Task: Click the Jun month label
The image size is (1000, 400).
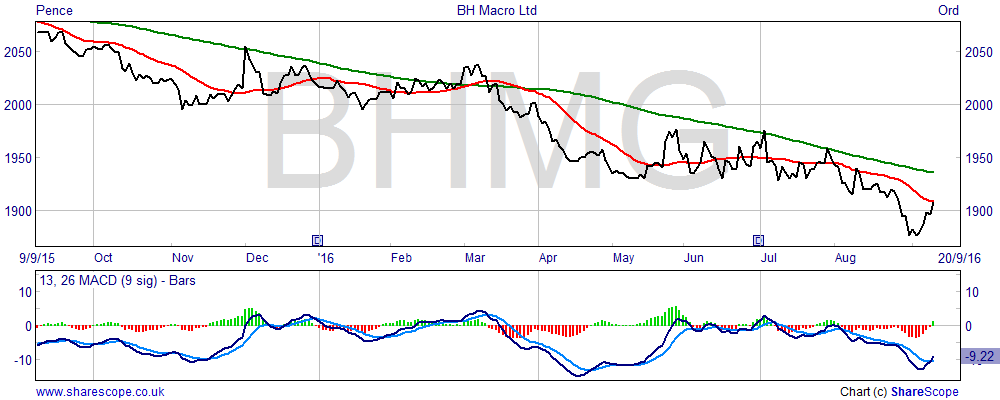Action: tap(693, 258)
